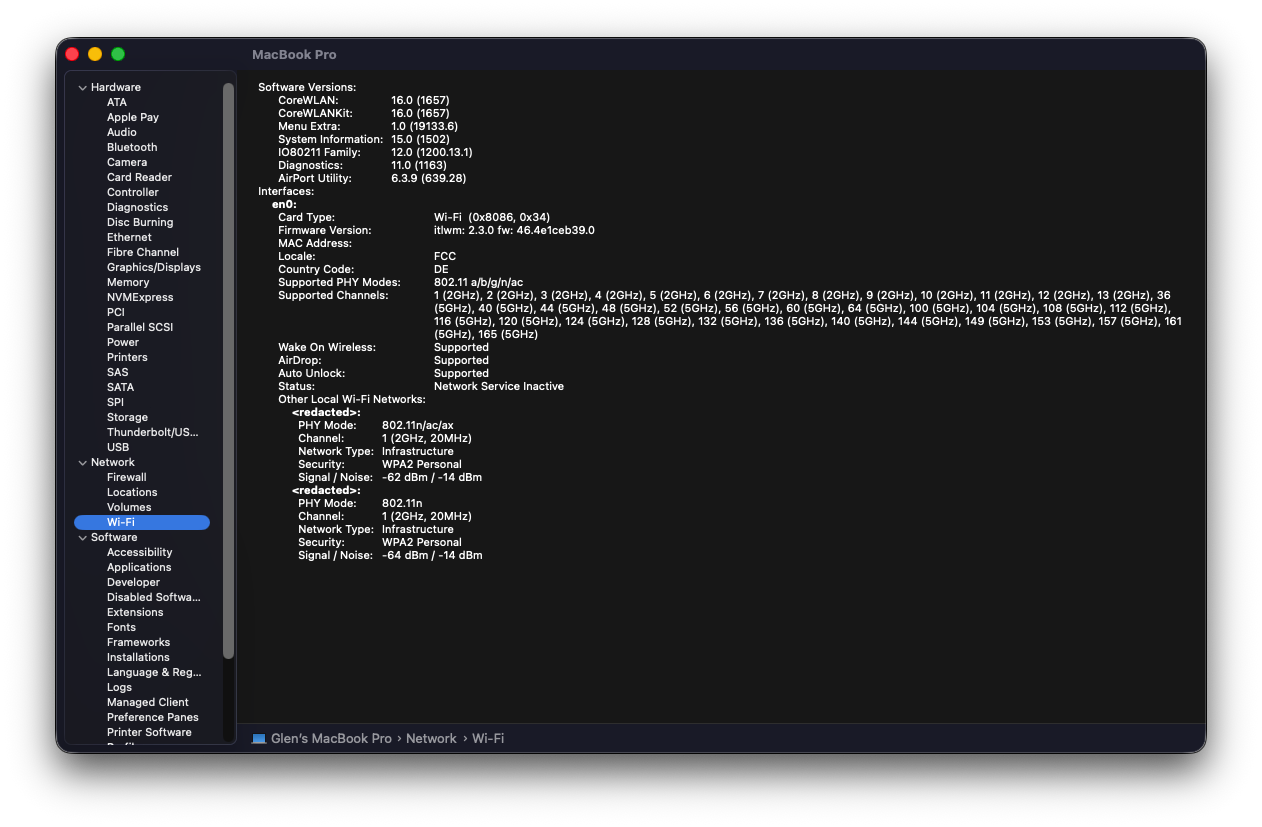
Task: Click Wi-Fi in the path bar
Action: [x=488, y=739]
